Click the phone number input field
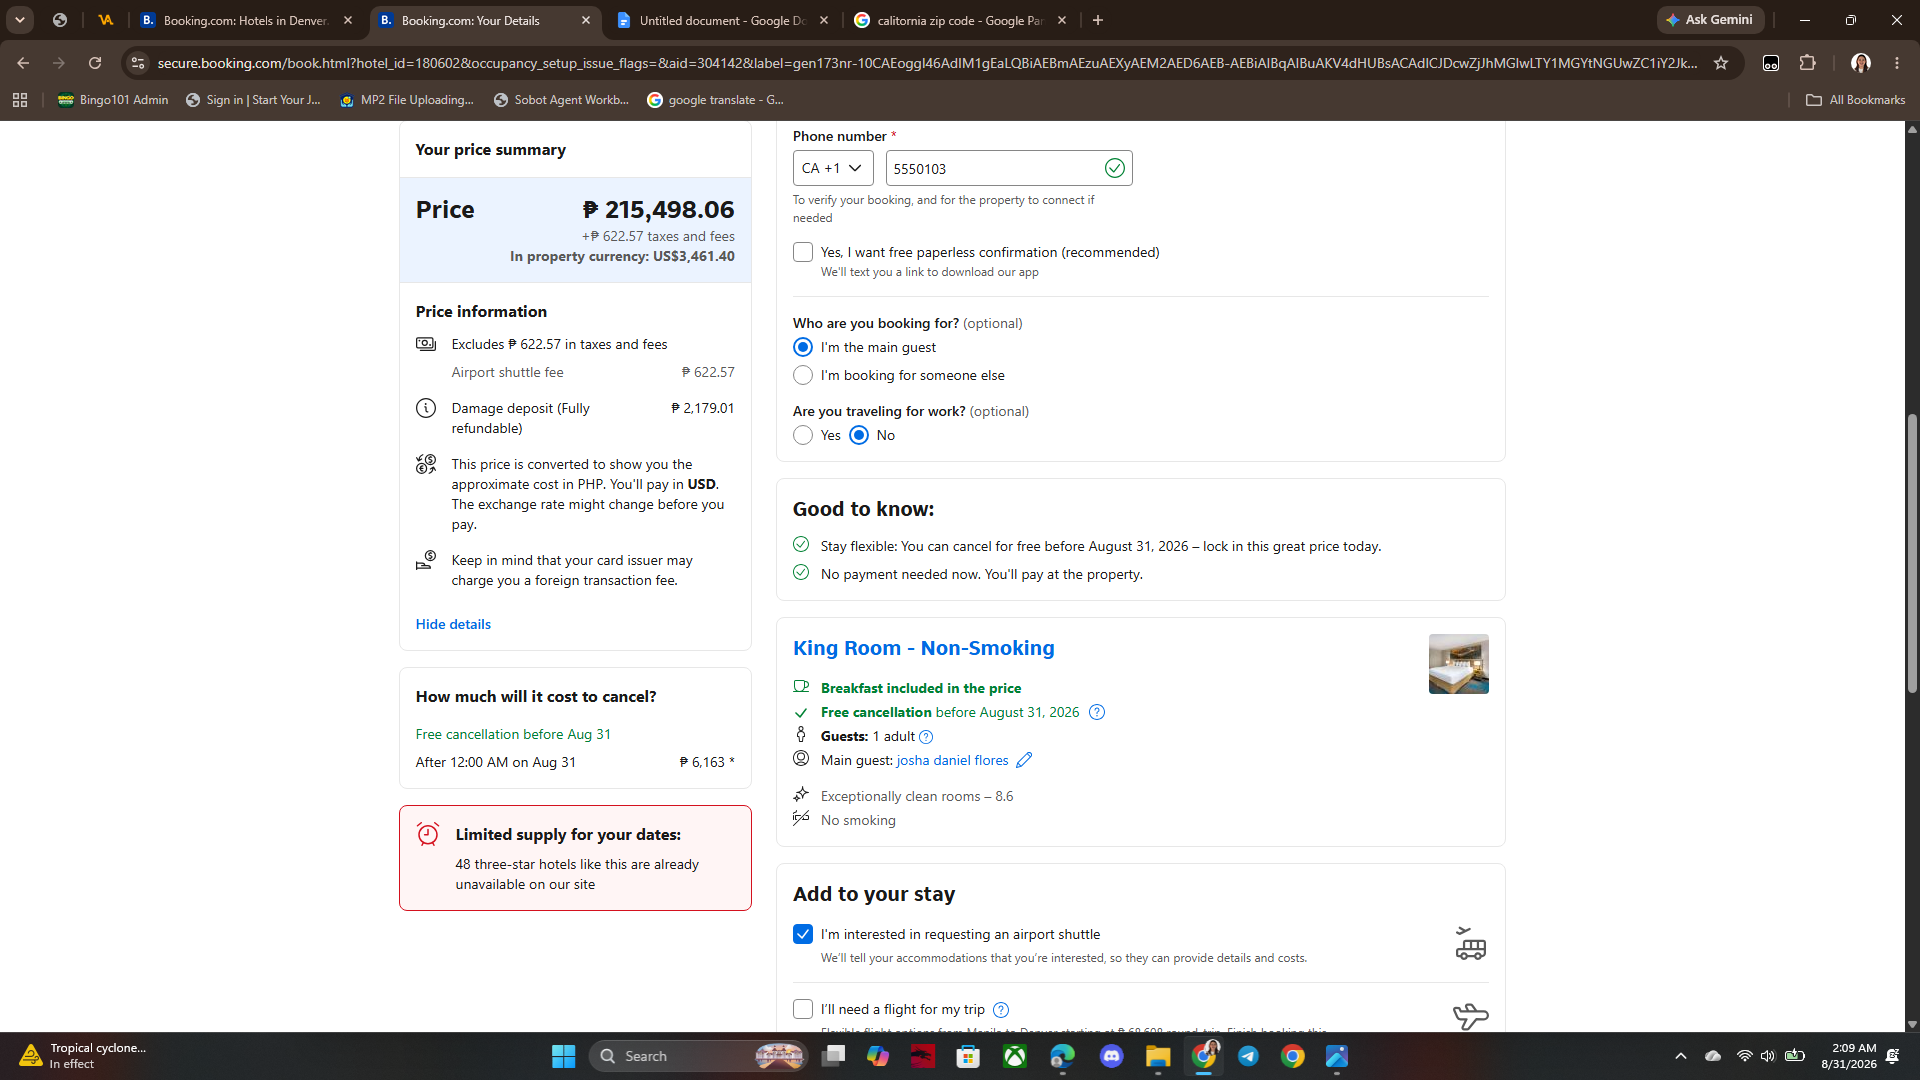The width and height of the screenshot is (1920, 1080). [1009, 168]
